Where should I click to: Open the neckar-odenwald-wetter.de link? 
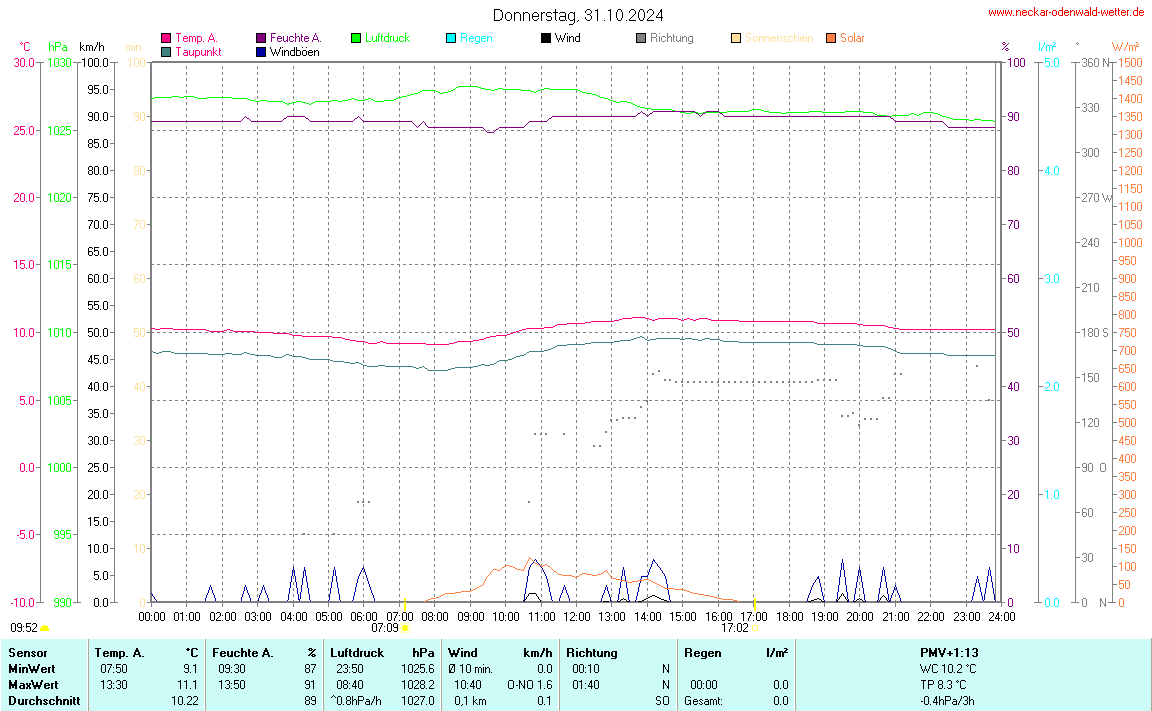pyautogui.click(x=1065, y=12)
